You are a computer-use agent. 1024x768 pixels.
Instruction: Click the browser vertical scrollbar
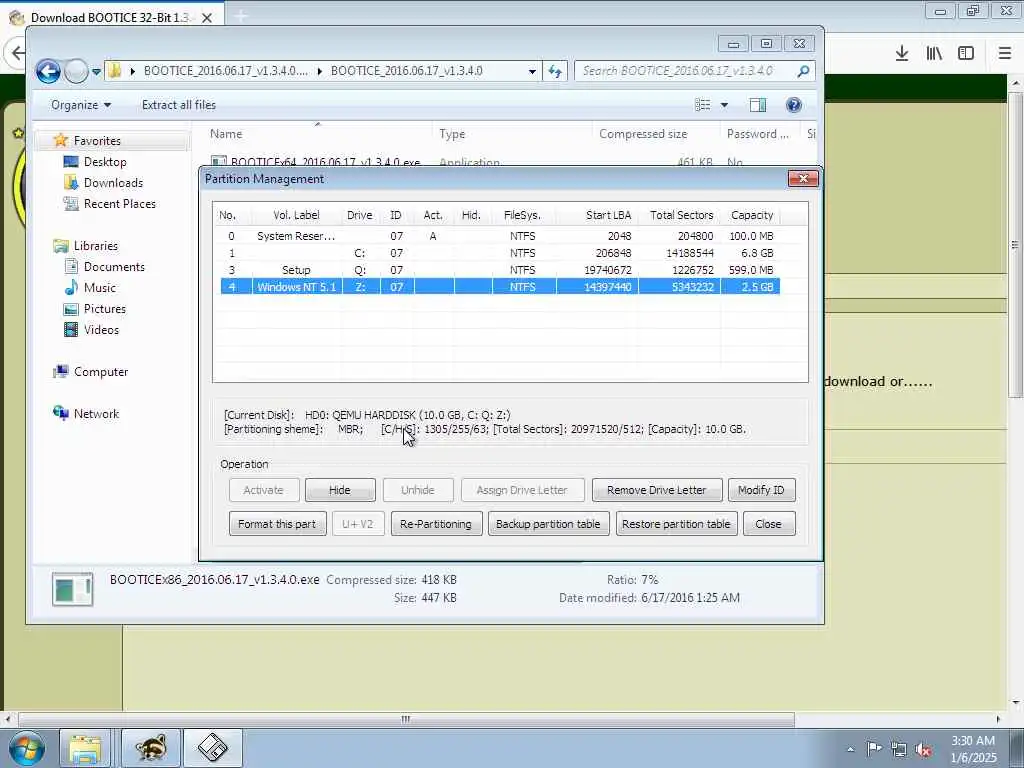coord(1014,245)
